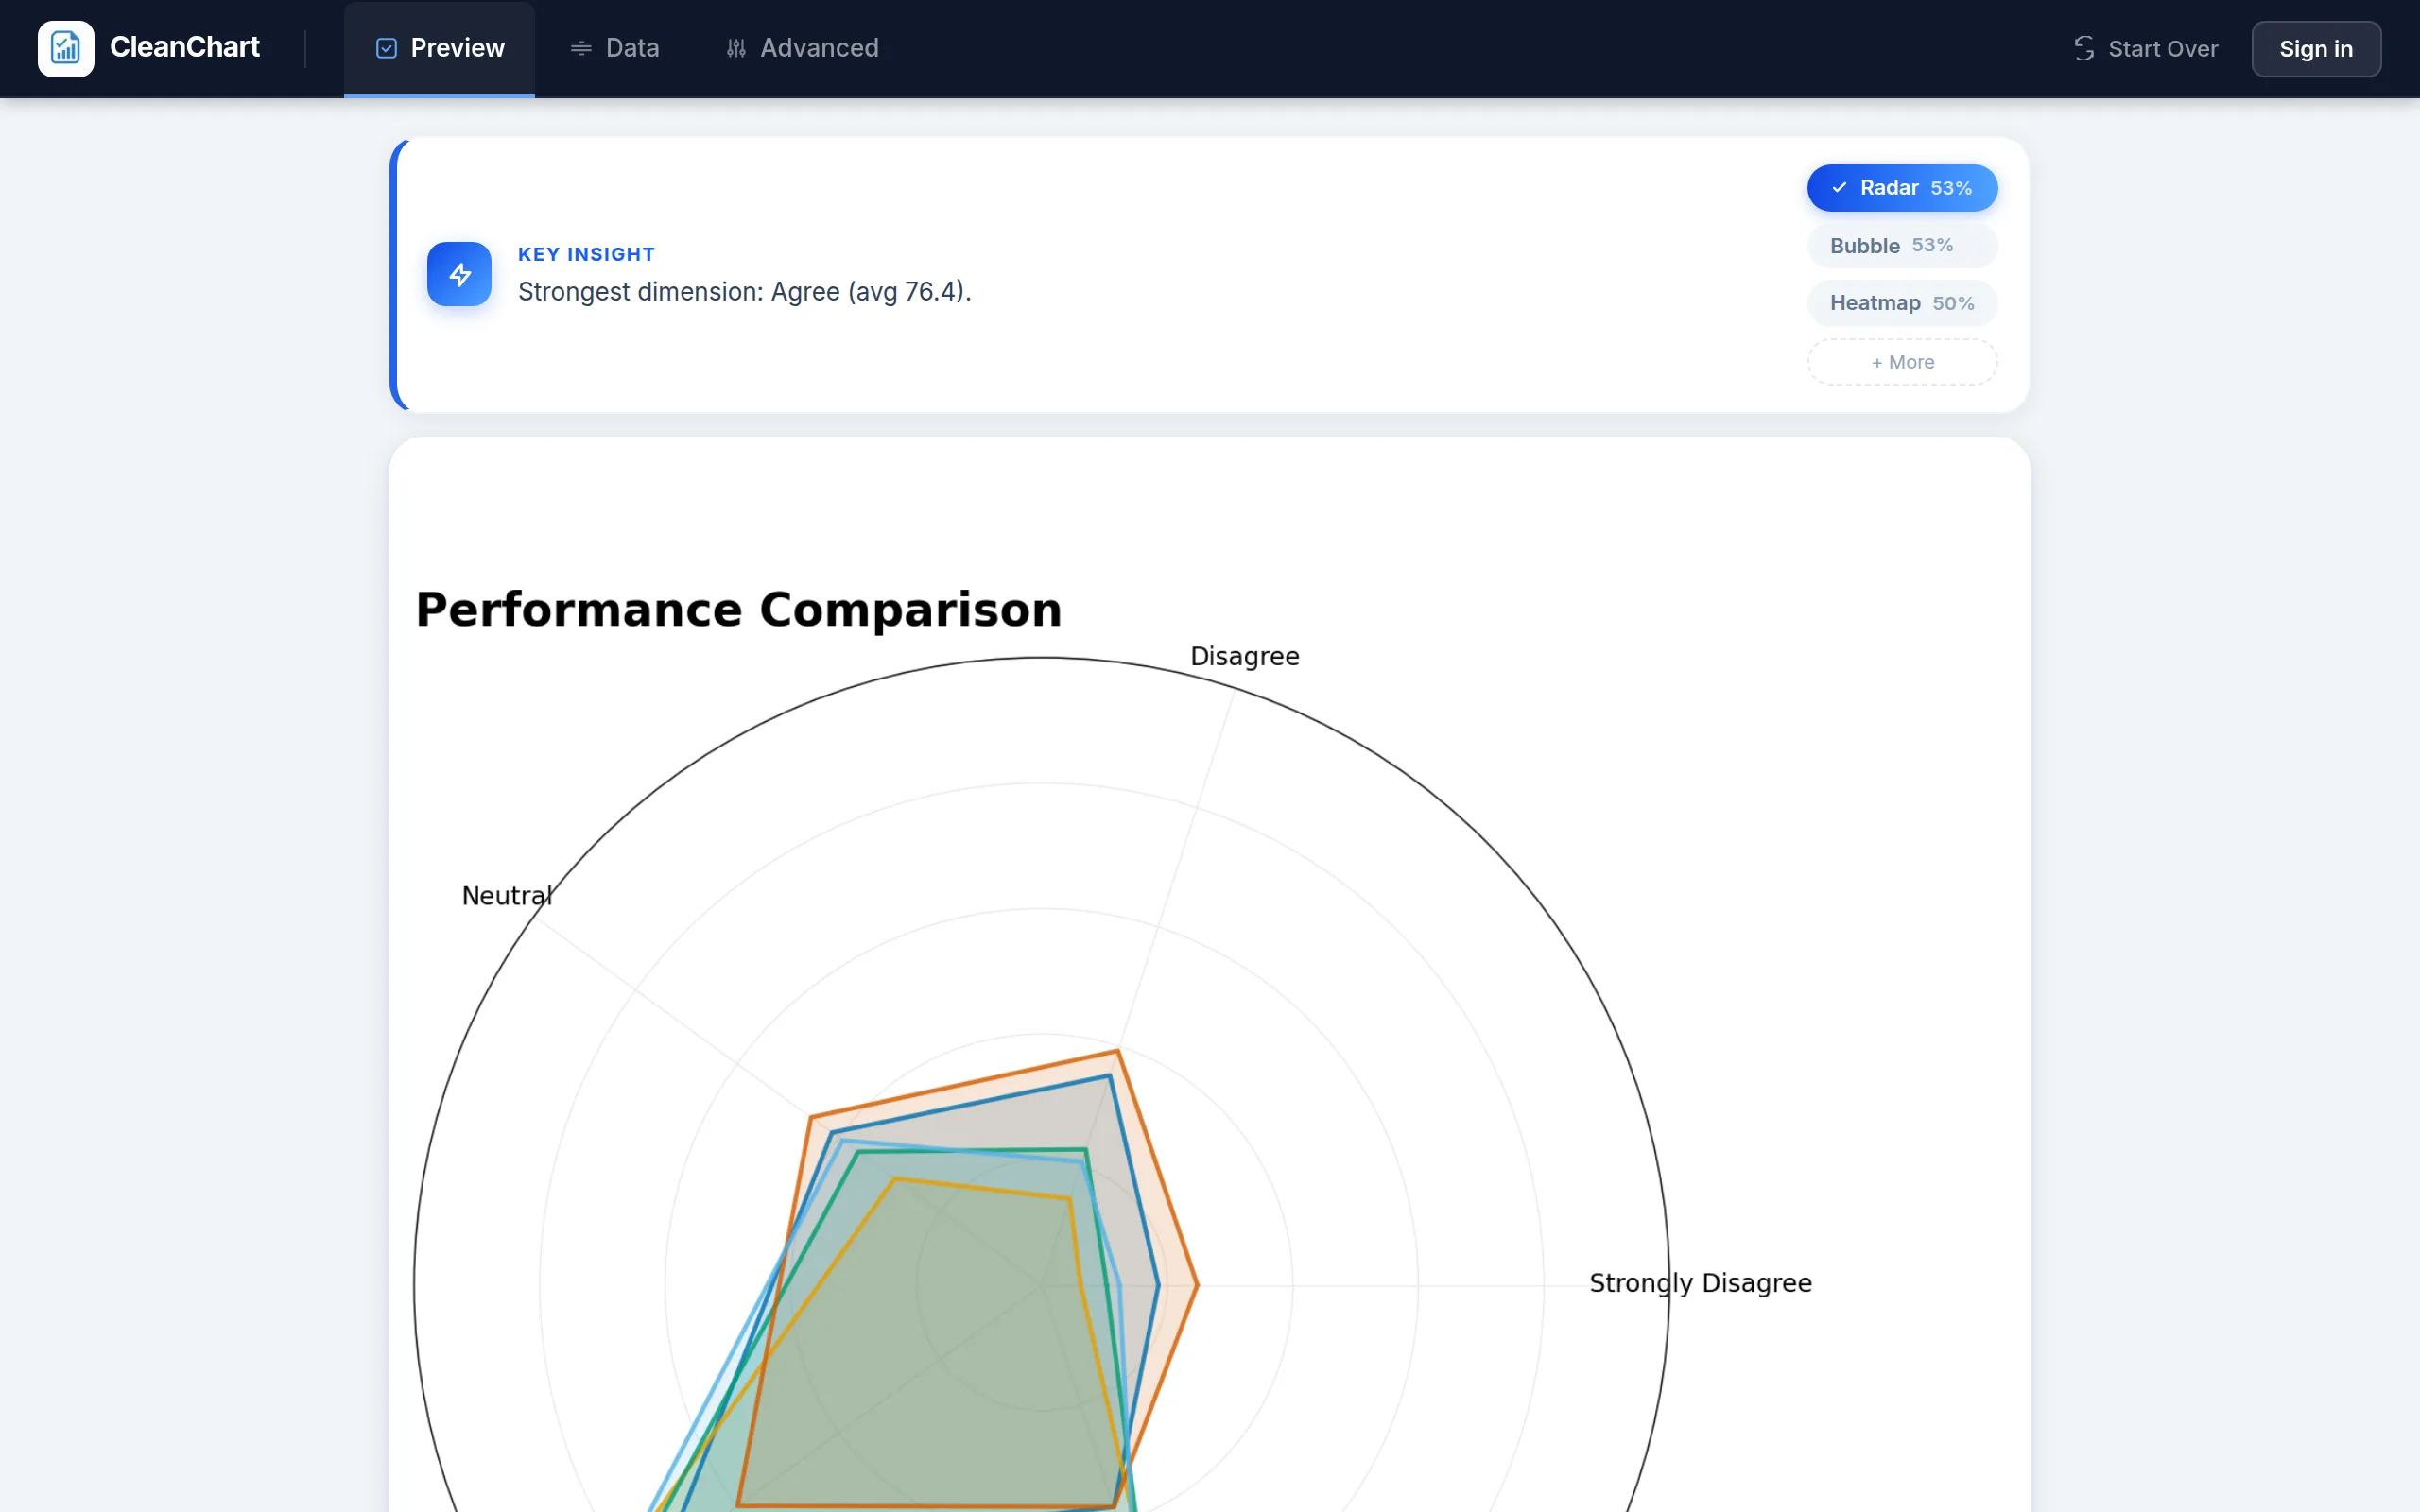Click the Sign in button
The width and height of the screenshot is (2420, 1512).
coord(2316,49)
